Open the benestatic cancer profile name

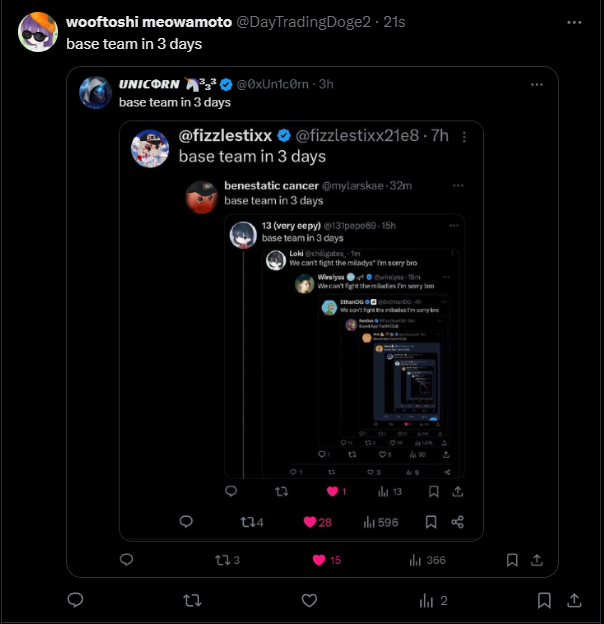270,185
